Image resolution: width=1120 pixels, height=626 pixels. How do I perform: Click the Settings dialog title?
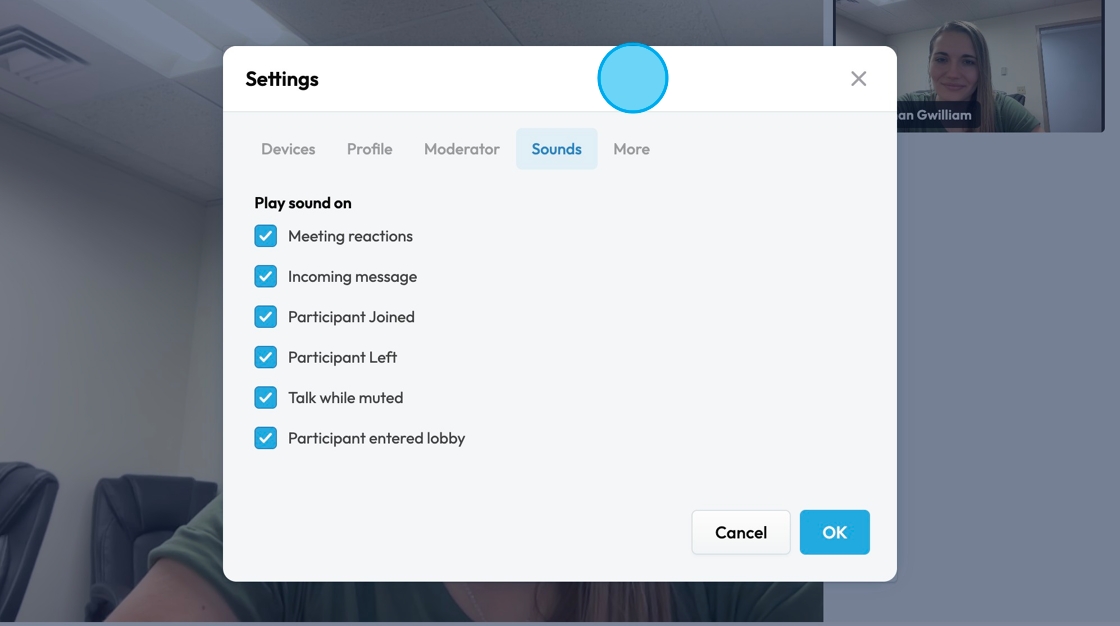(x=282, y=79)
